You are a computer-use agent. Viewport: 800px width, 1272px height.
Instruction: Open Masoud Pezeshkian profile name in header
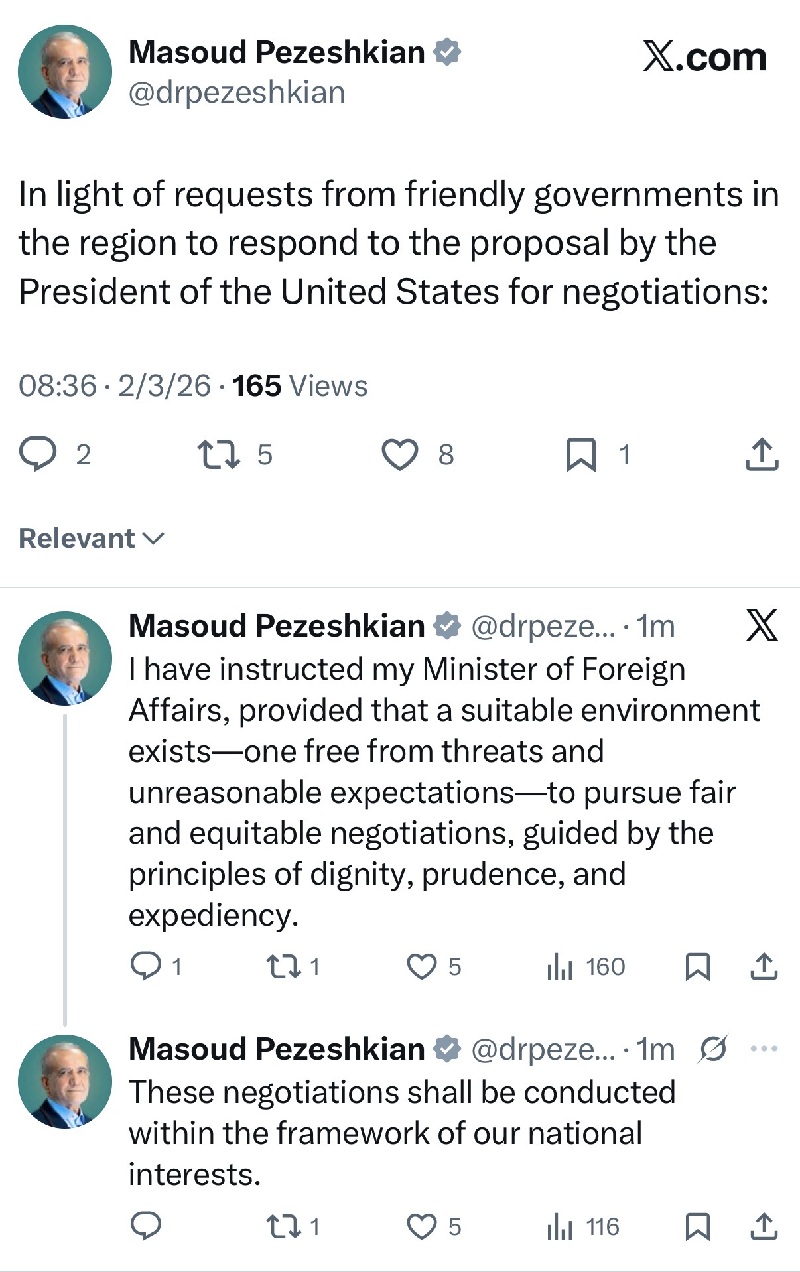277,52
